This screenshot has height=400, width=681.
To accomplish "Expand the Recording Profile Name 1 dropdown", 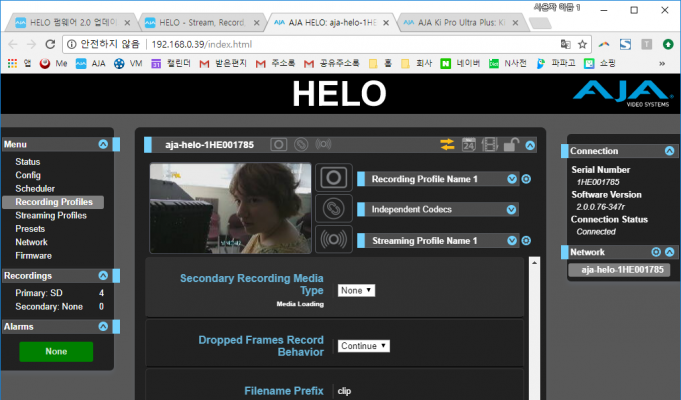I will click(512, 179).
